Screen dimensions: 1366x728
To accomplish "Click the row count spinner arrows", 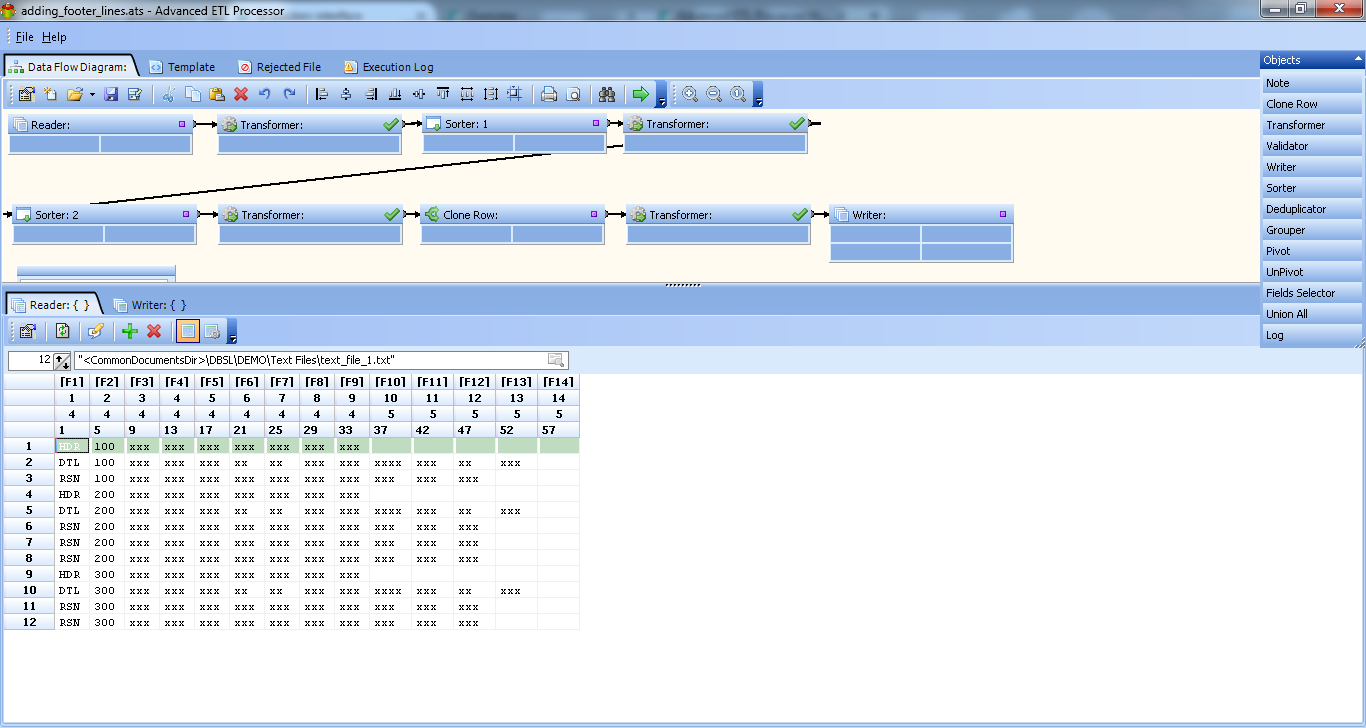I will [x=62, y=360].
